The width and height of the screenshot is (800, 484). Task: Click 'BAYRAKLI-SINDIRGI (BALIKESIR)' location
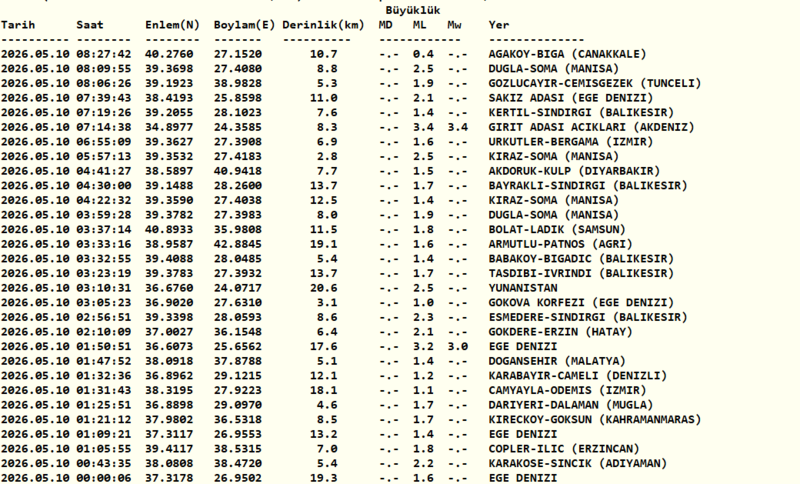(x=588, y=186)
